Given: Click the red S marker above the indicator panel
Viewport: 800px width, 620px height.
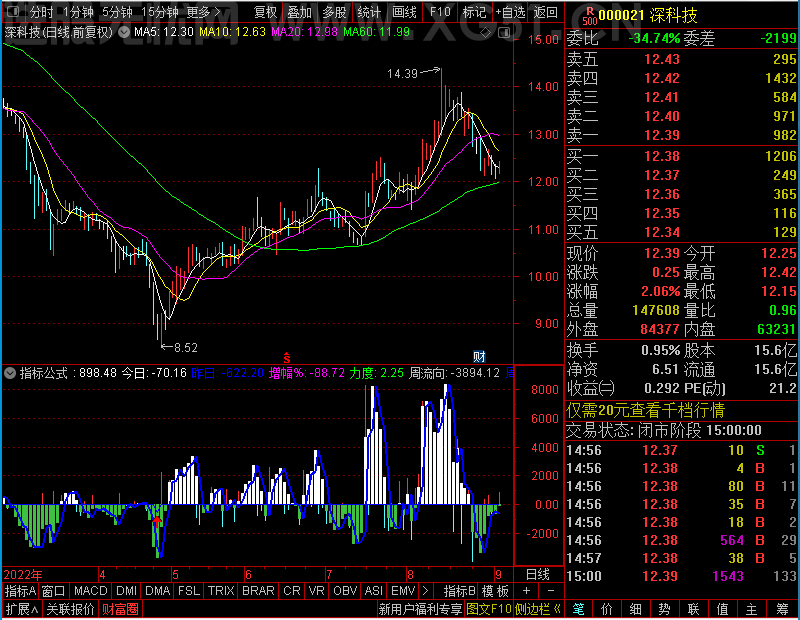Looking at the screenshot, I should tap(287, 357).
